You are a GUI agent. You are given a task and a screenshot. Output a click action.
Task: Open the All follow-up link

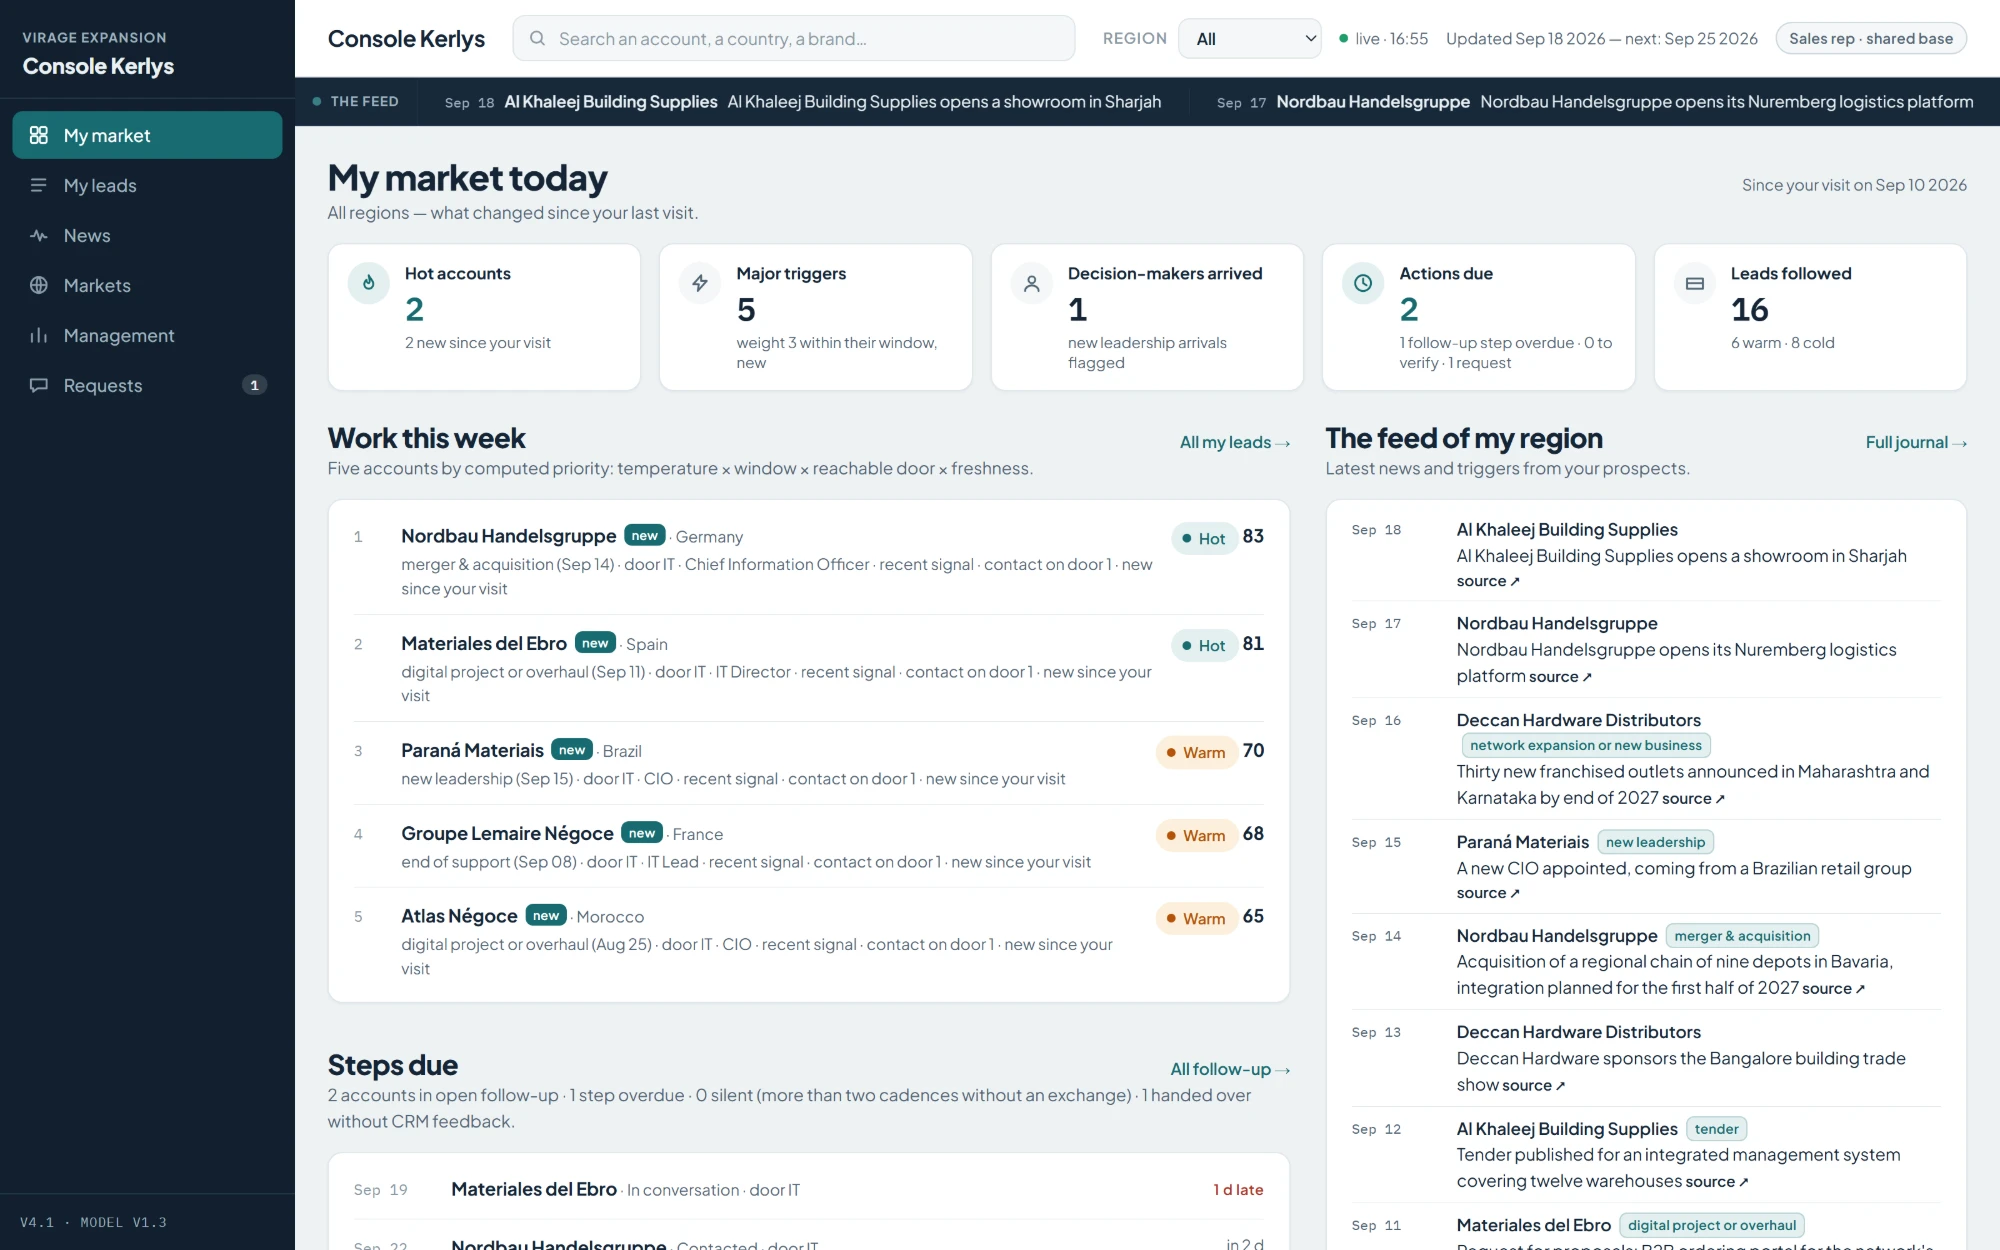(x=1230, y=1069)
